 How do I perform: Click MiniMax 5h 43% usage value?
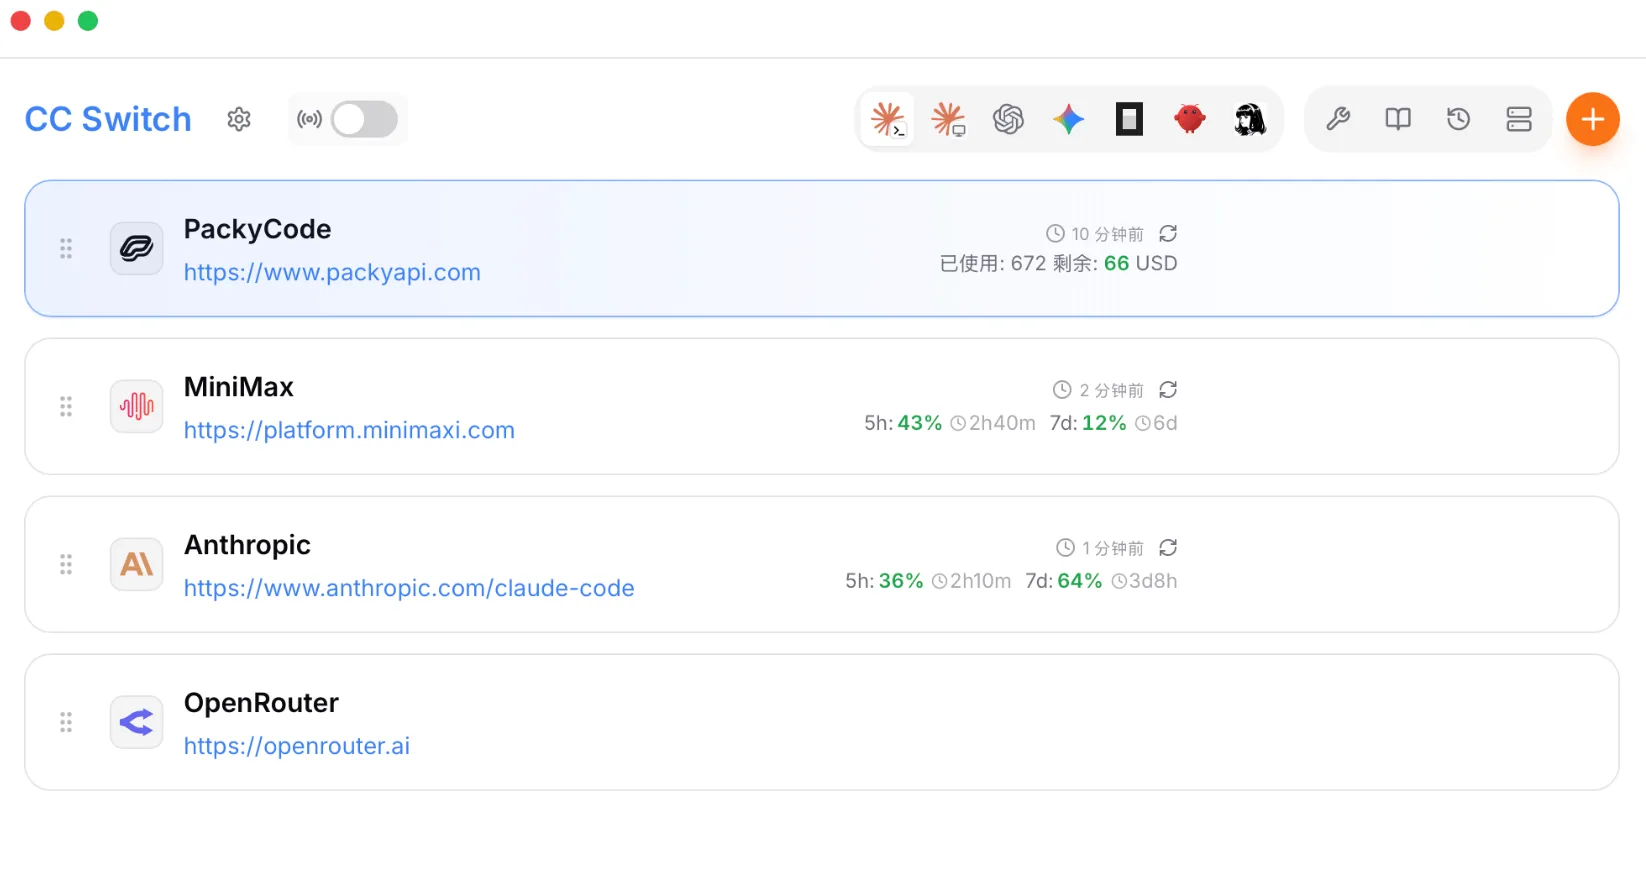tap(920, 423)
